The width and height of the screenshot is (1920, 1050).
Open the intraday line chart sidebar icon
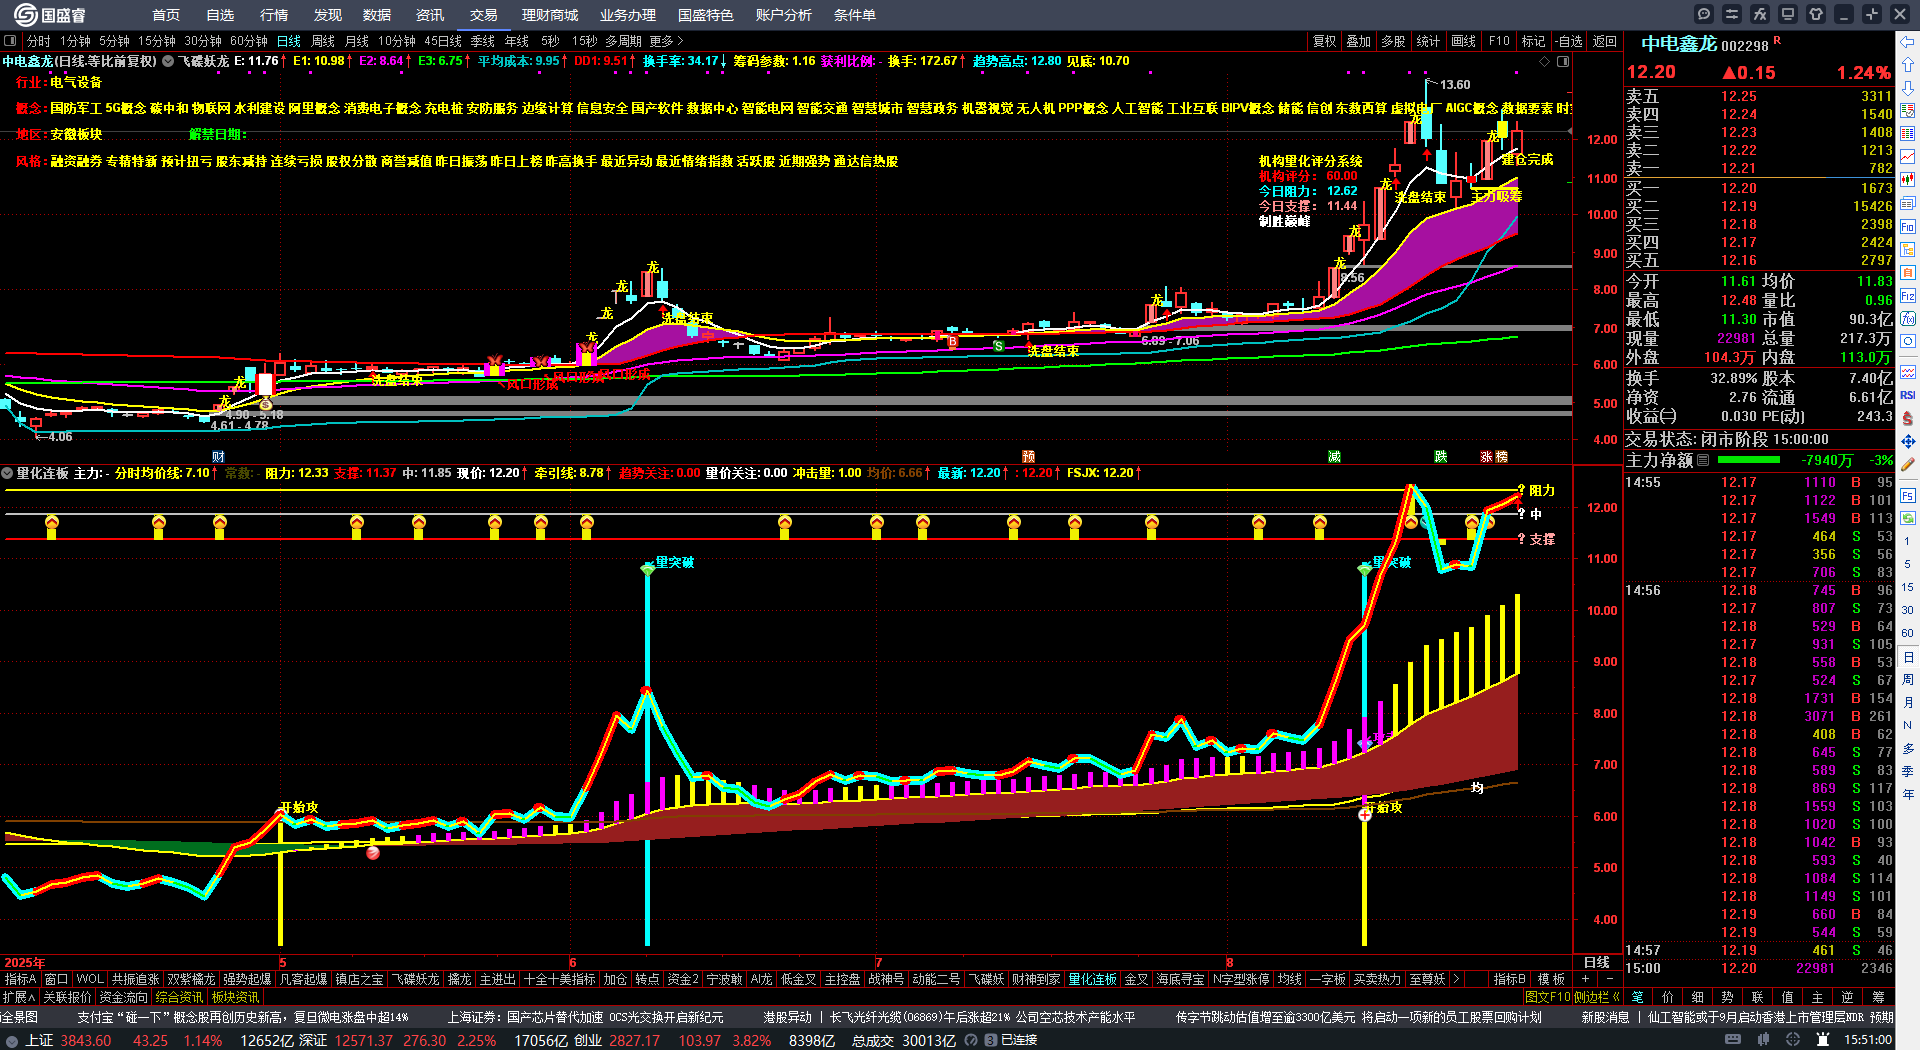pos(1908,156)
